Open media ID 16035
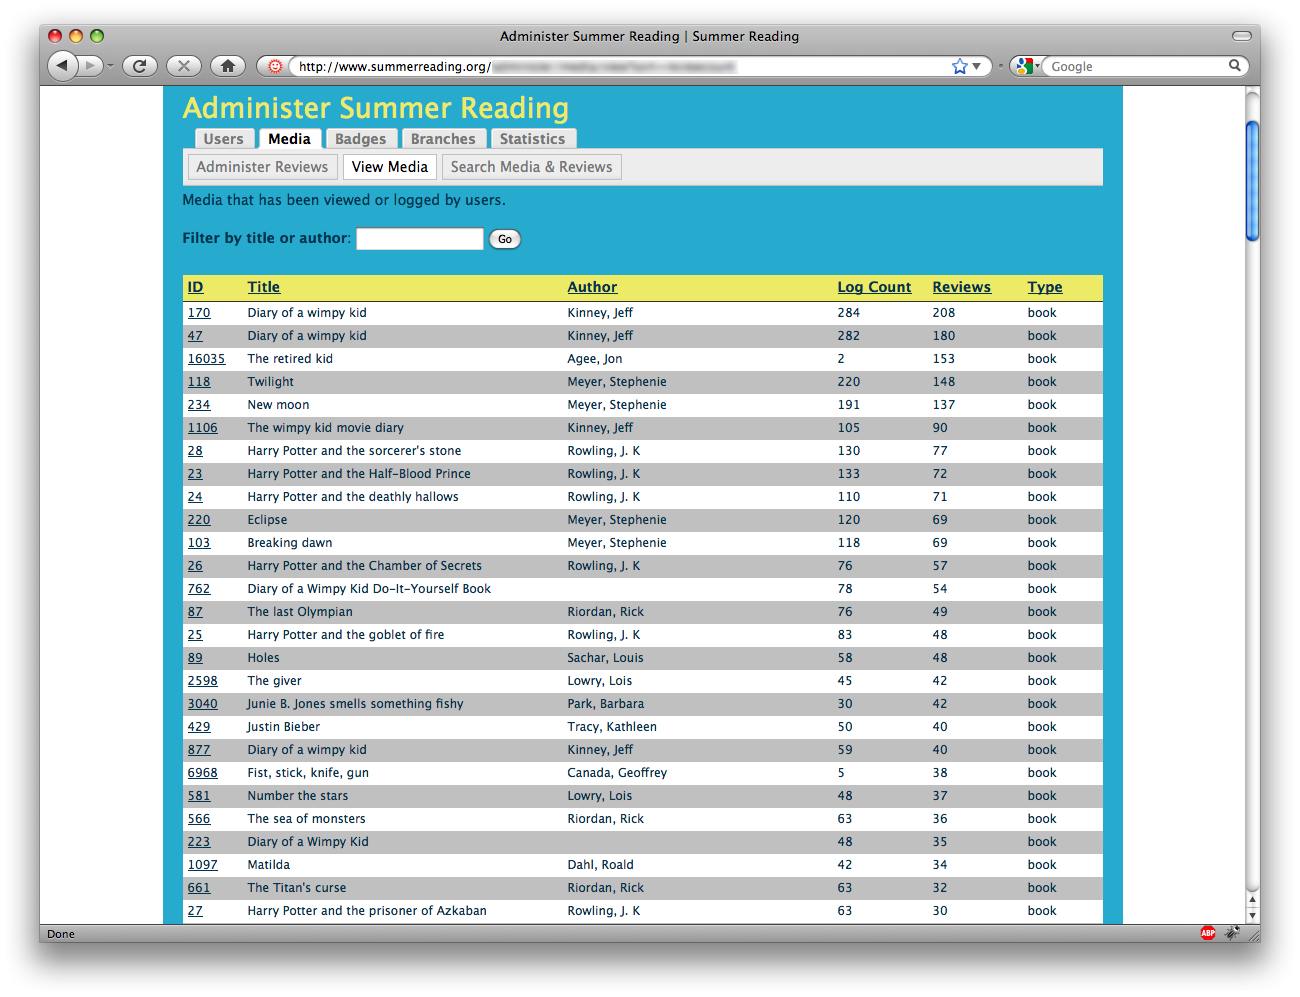 click(206, 359)
